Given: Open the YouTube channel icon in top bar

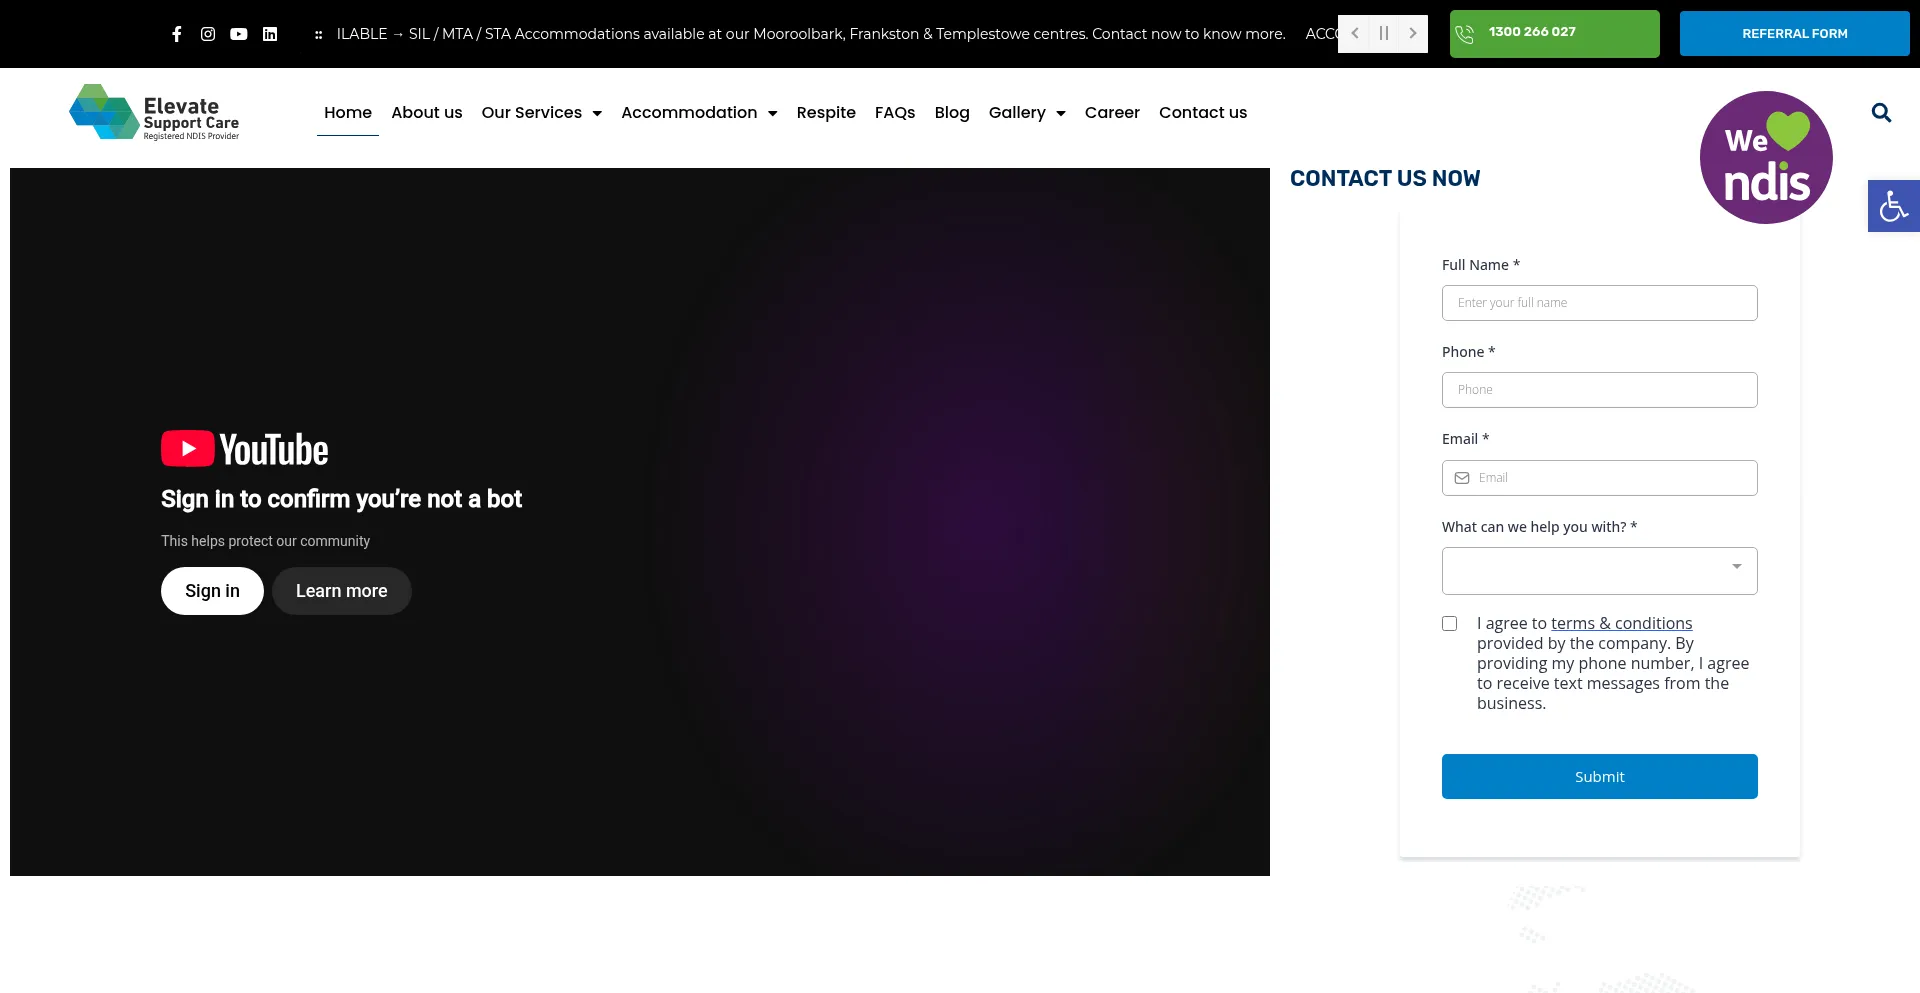Looking at the screenshot, I should [x=239, y=34].
